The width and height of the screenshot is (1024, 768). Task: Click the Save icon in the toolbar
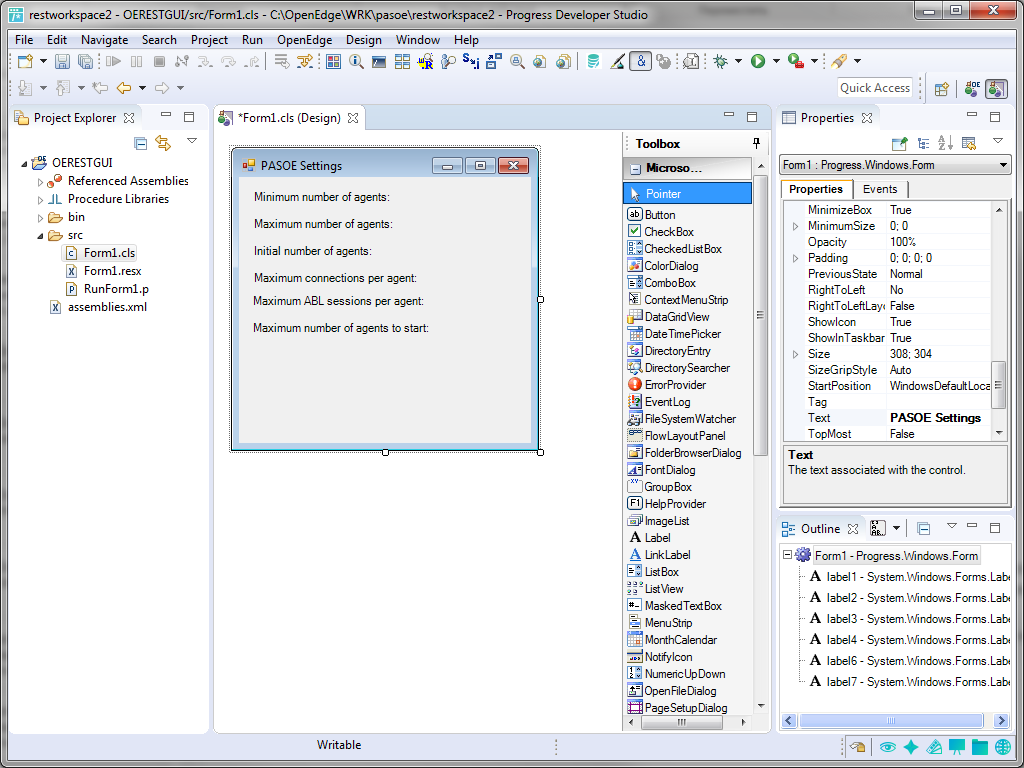point(62,61)
